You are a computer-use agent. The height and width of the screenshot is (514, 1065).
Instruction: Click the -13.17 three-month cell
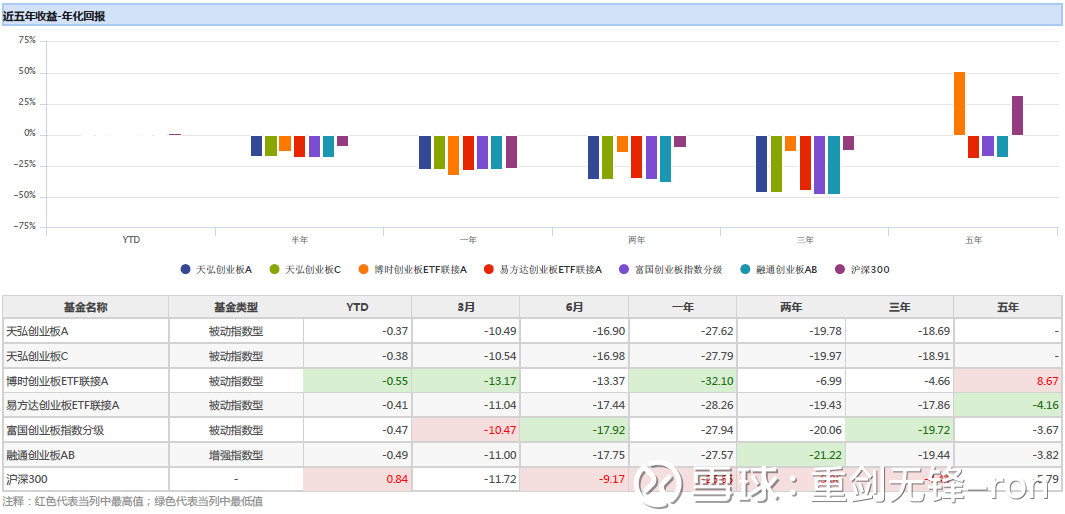(x=466, y=381)
